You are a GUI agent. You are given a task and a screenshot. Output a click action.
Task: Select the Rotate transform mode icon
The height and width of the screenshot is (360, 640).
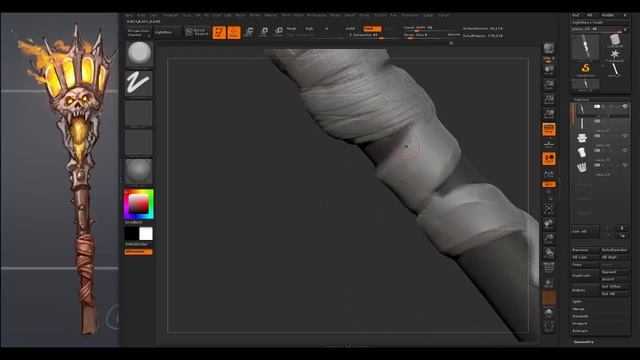coord(278,32)
